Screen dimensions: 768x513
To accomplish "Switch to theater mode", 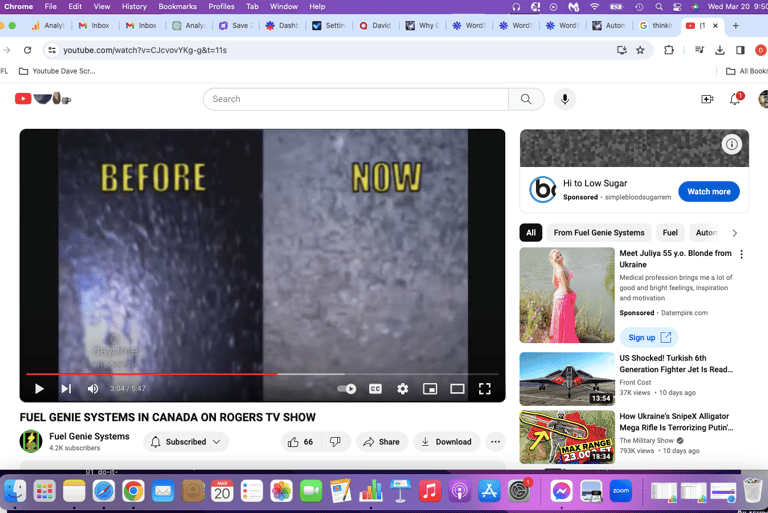I will (457, 389).
